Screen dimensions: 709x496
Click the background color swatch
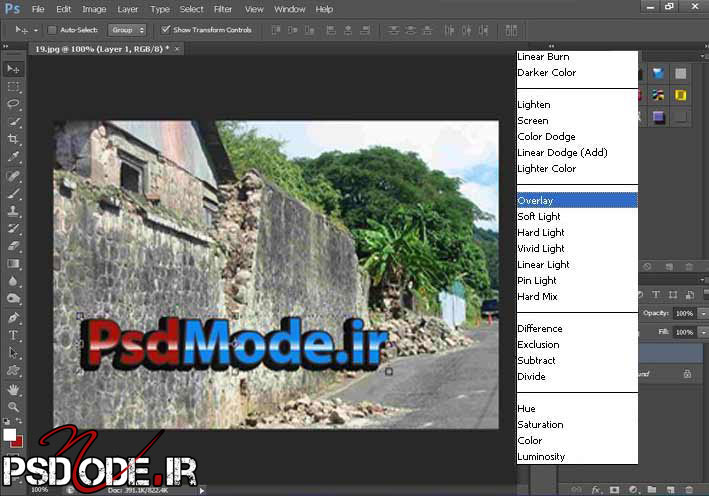(x=18, y=442)
